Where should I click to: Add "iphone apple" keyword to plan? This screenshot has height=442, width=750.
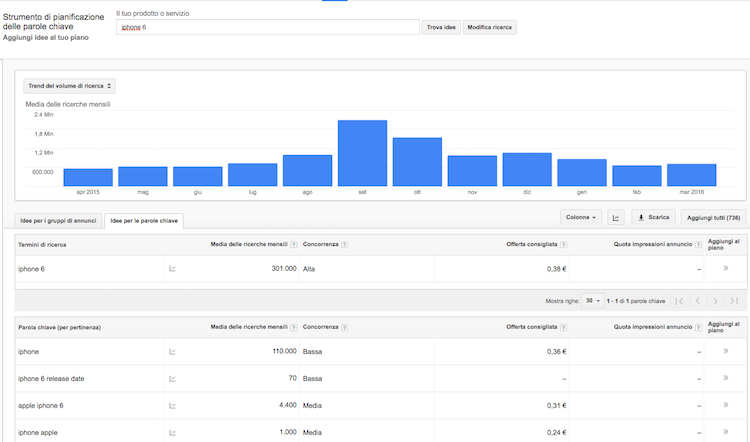725,432
